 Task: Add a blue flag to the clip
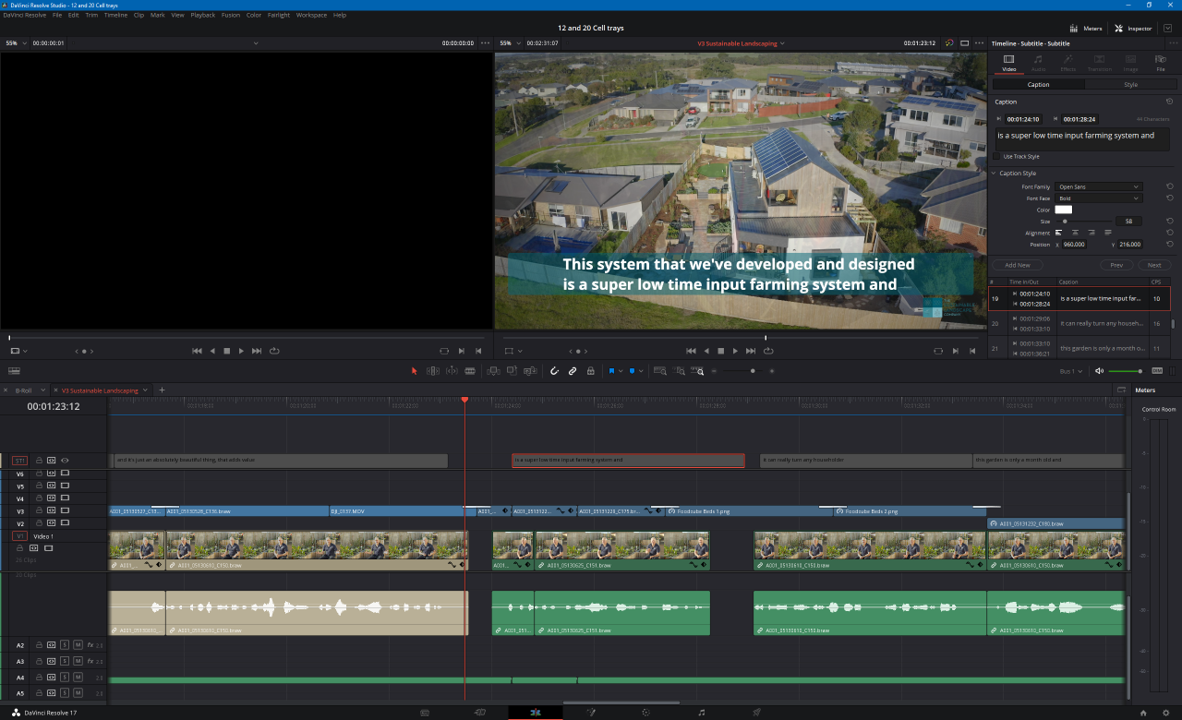point(611,371)
